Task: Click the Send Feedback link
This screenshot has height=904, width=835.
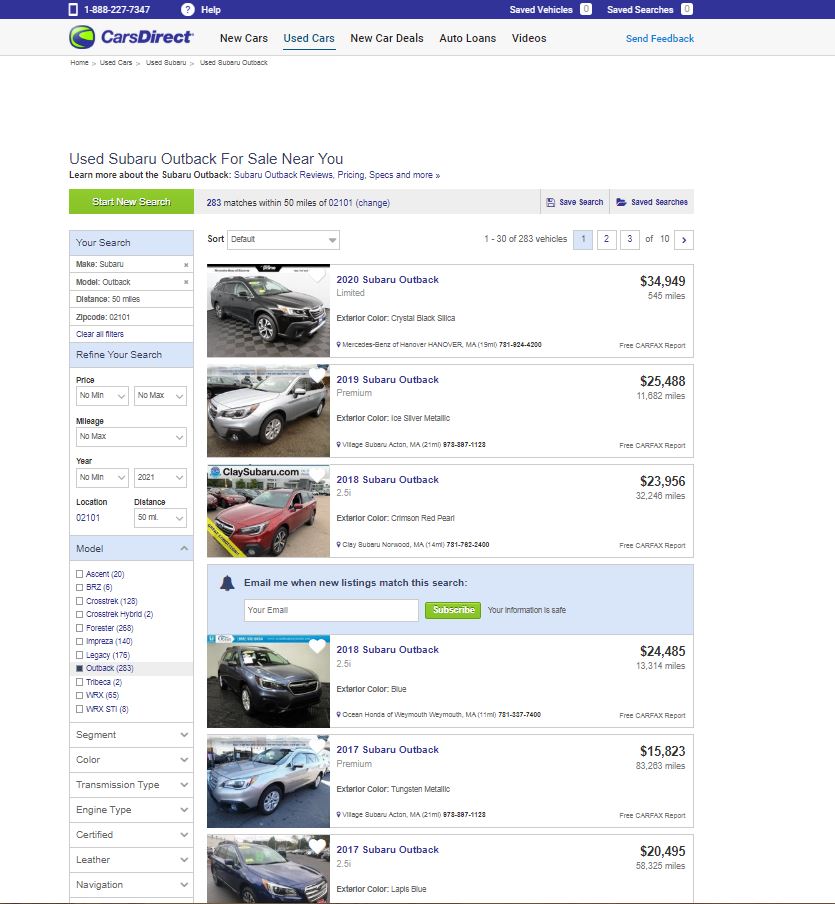Action: tap(660, 39)
